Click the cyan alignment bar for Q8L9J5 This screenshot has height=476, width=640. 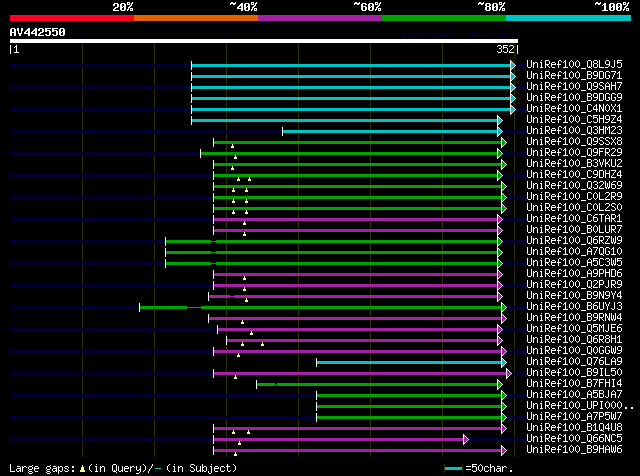pyautogui.click(x=351, y=65)
